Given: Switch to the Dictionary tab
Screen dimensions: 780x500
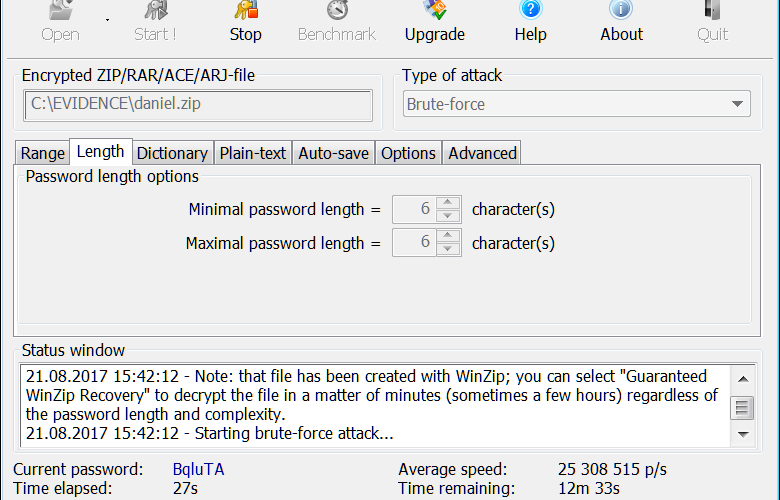Looking at the screenshot, I should pyautogui.click(x=172, y=153).
